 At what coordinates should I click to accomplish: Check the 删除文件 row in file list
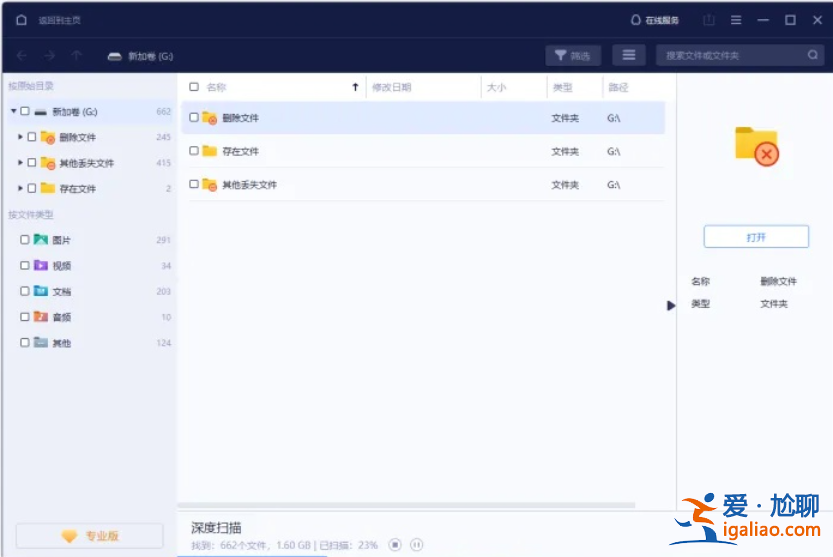(194, 117)
